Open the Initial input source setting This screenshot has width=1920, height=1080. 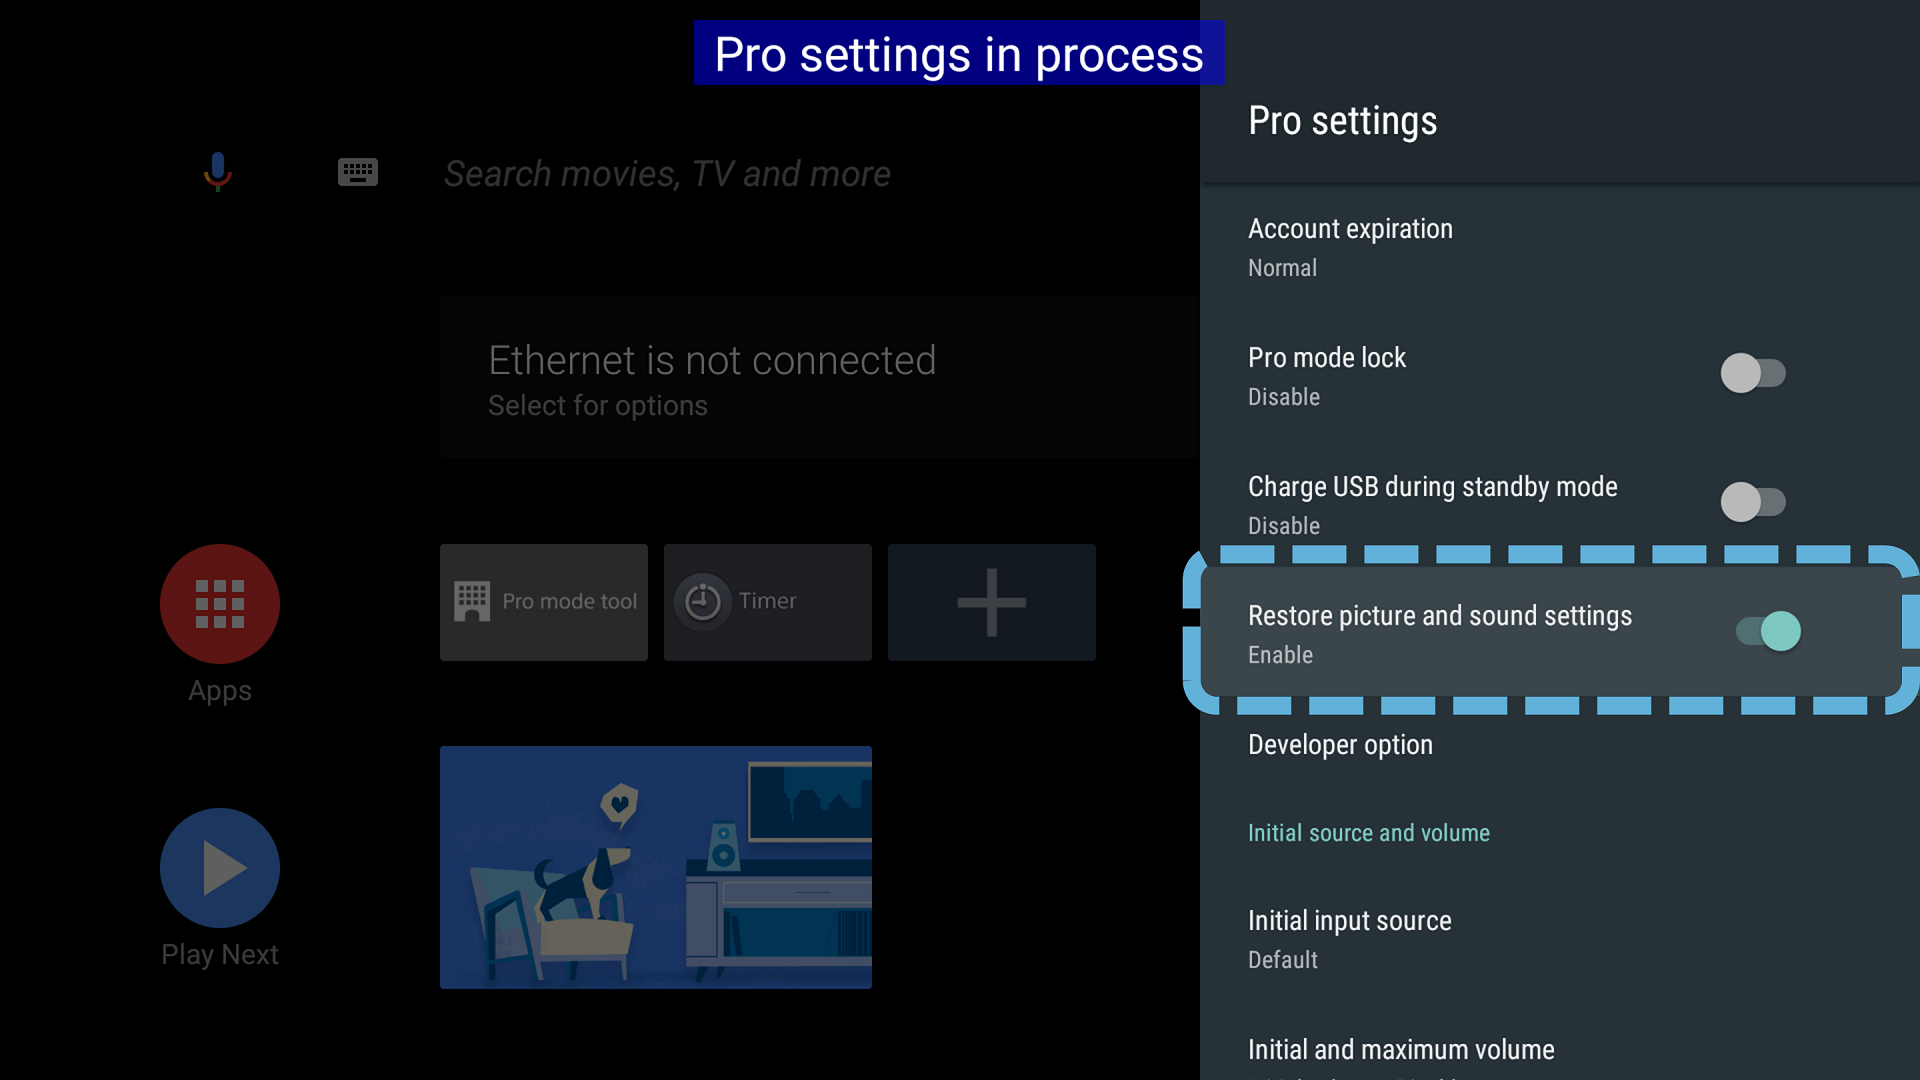(1350, 939)
